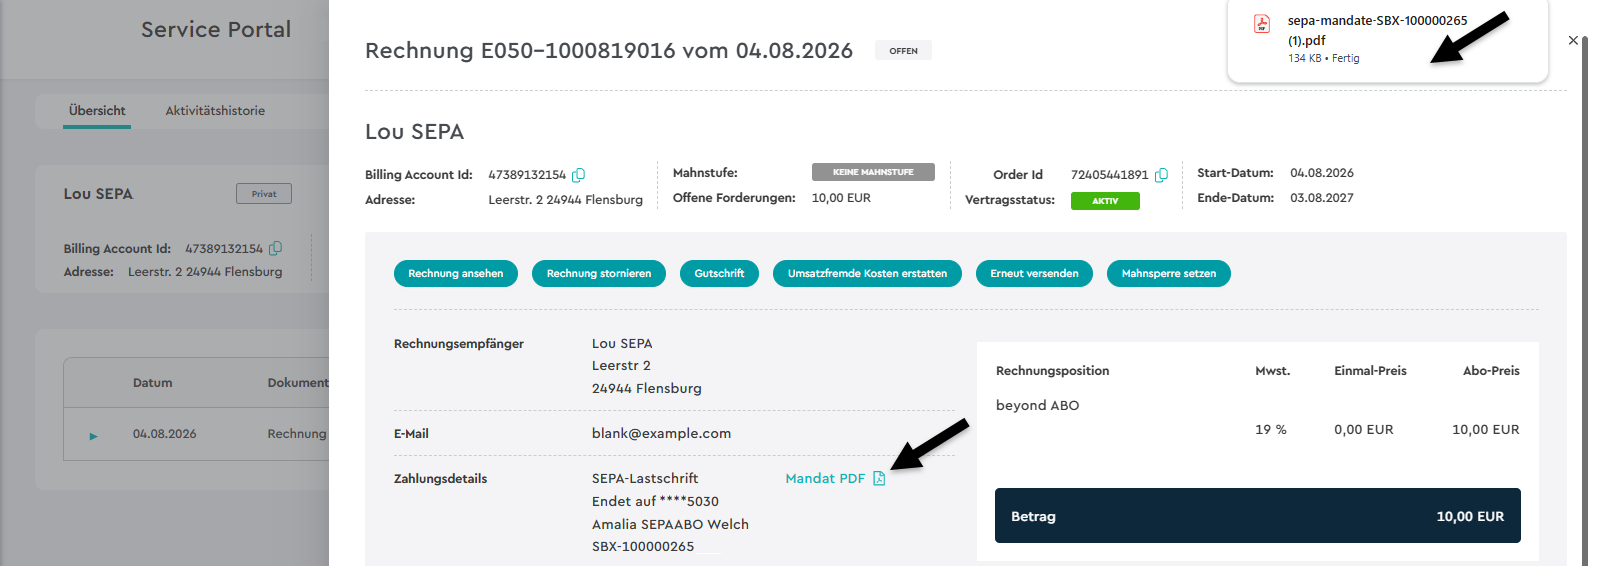Click the Rechnung cell in table row
Screen dimensions: 1611x566
[x=297, y=434]
